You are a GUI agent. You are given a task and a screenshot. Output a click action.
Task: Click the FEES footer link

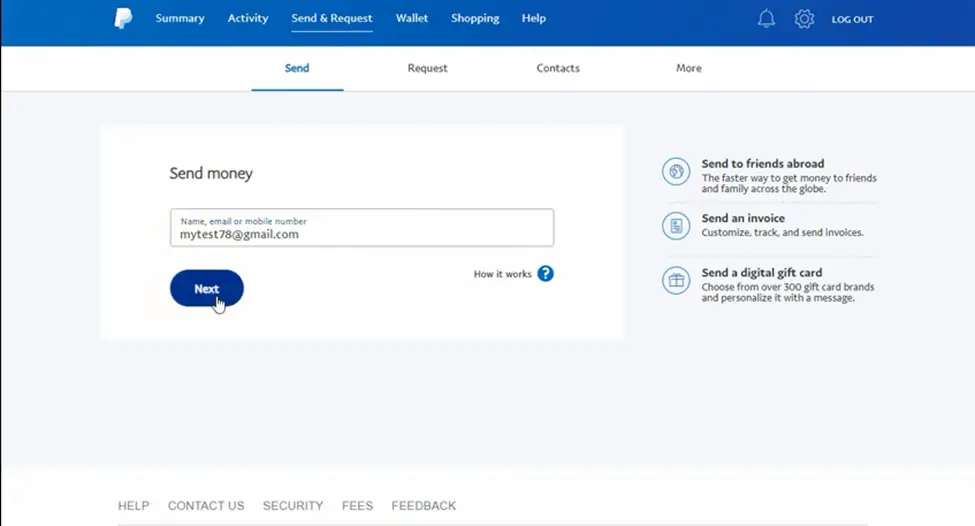pyautogui.click(x=358, y=506)
